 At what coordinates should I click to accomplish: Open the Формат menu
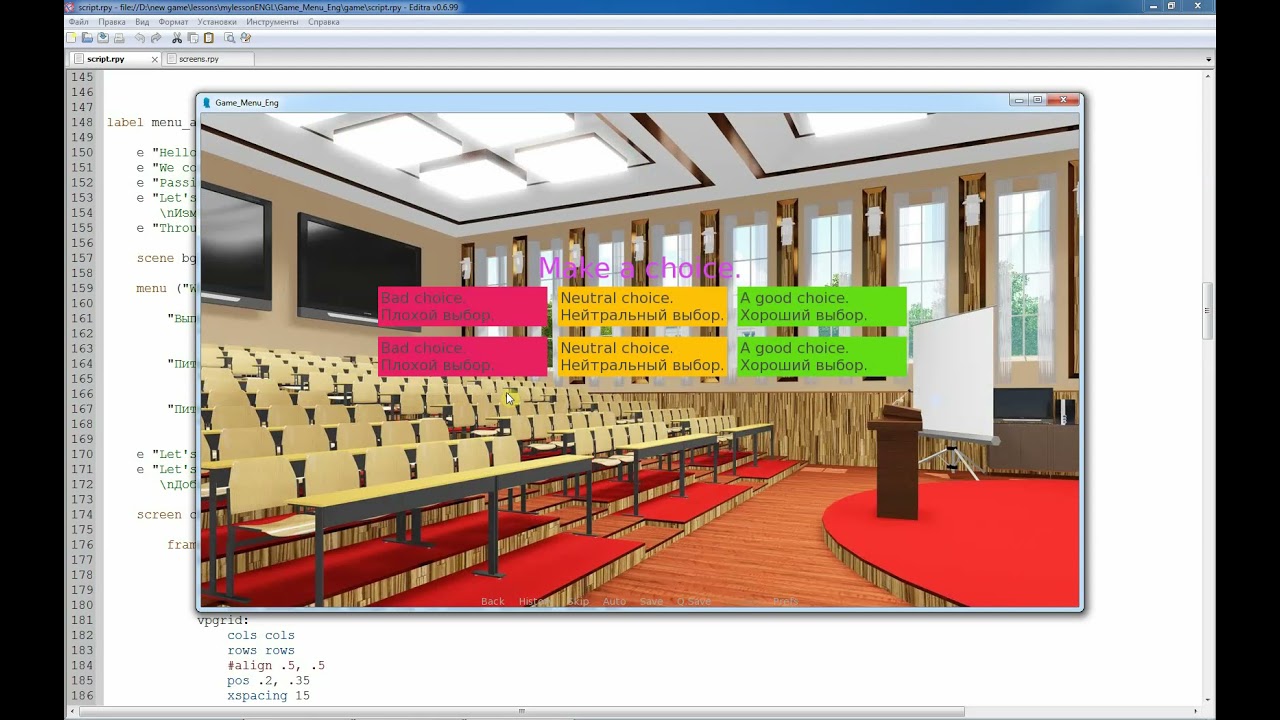click(173, 21)
